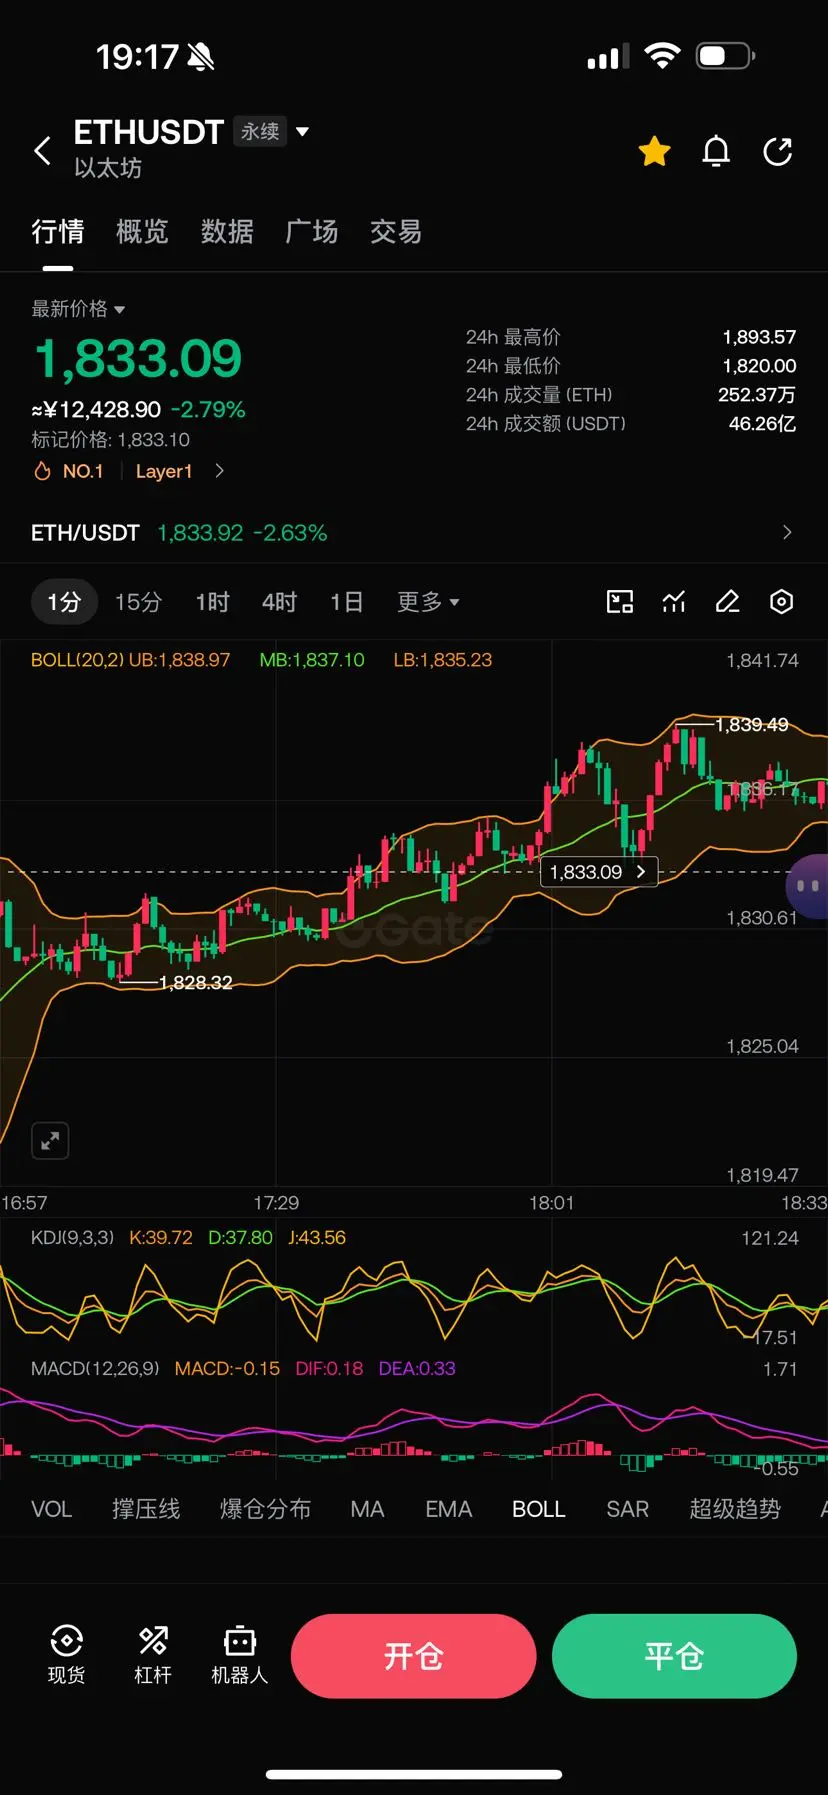Viewport: 828px width, 1795px height.
Task: Tap the share arrow icon
Action: click(x=778, y=151)
